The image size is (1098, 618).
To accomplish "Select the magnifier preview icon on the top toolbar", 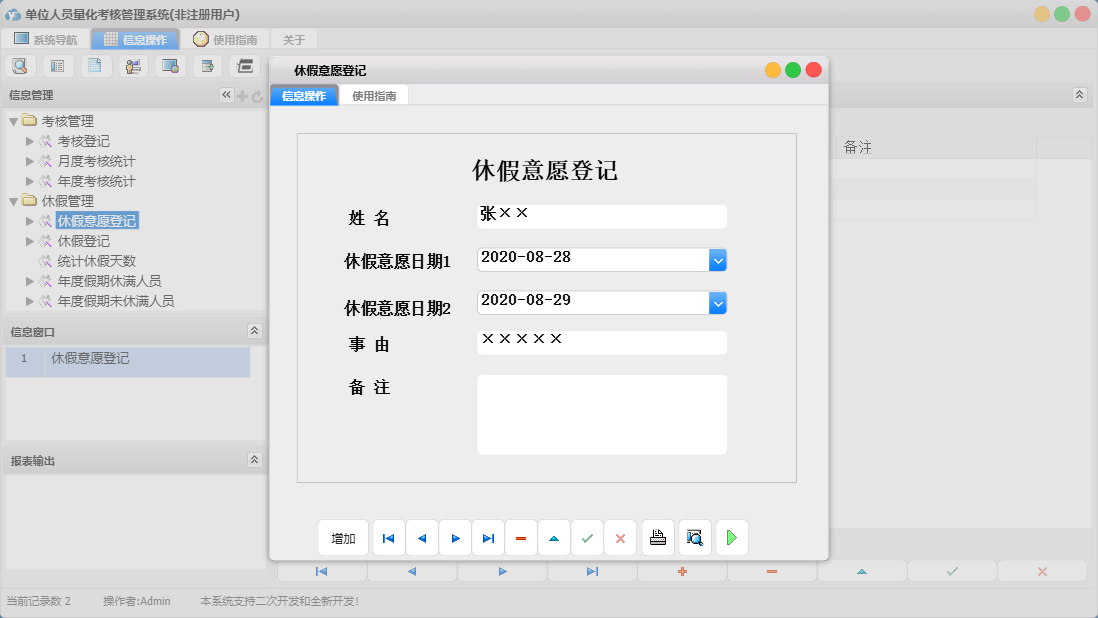I will (x=20, y=65).
